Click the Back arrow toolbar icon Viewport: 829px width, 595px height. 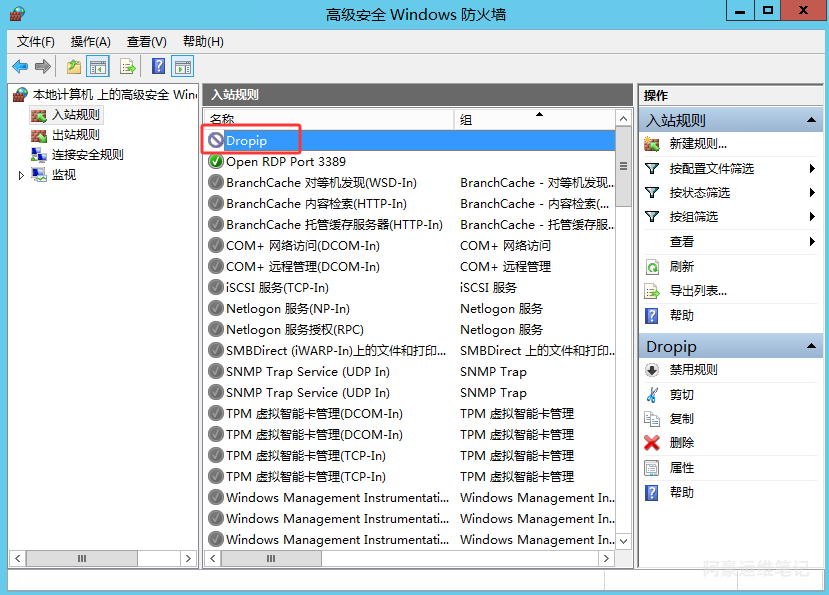point(20,67)
